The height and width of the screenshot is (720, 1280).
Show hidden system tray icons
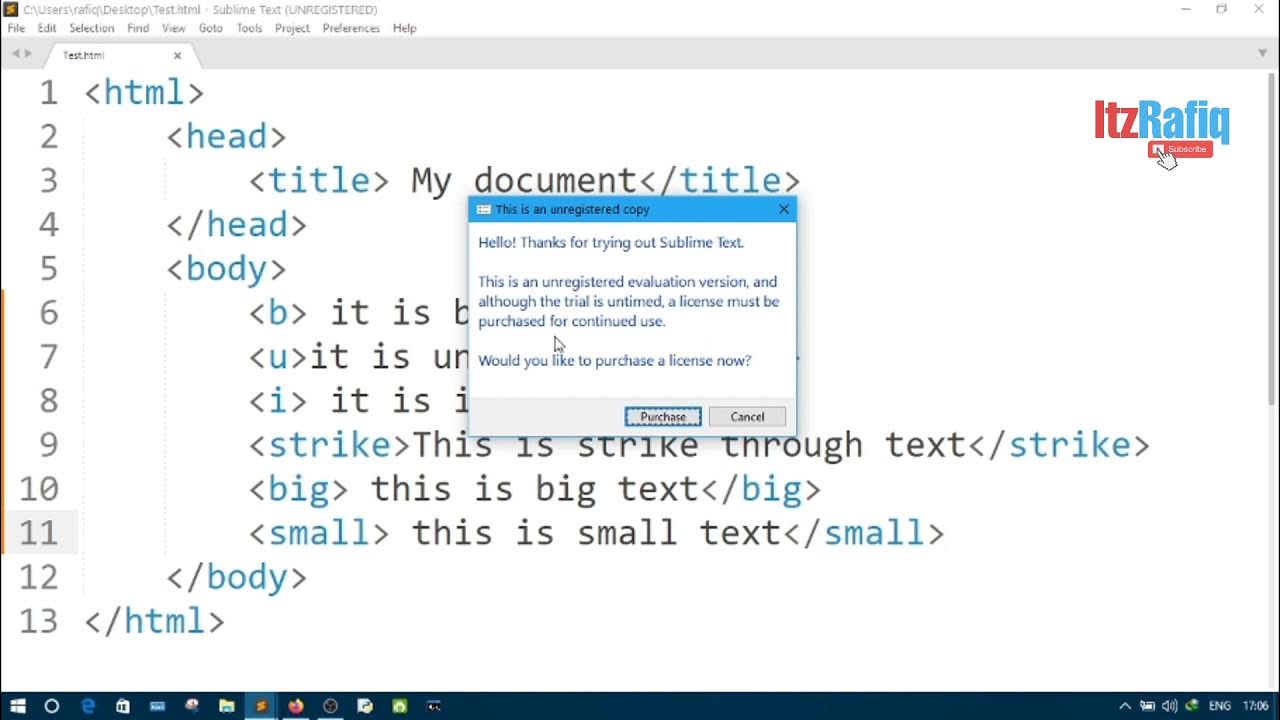(x=1125, y=706)
